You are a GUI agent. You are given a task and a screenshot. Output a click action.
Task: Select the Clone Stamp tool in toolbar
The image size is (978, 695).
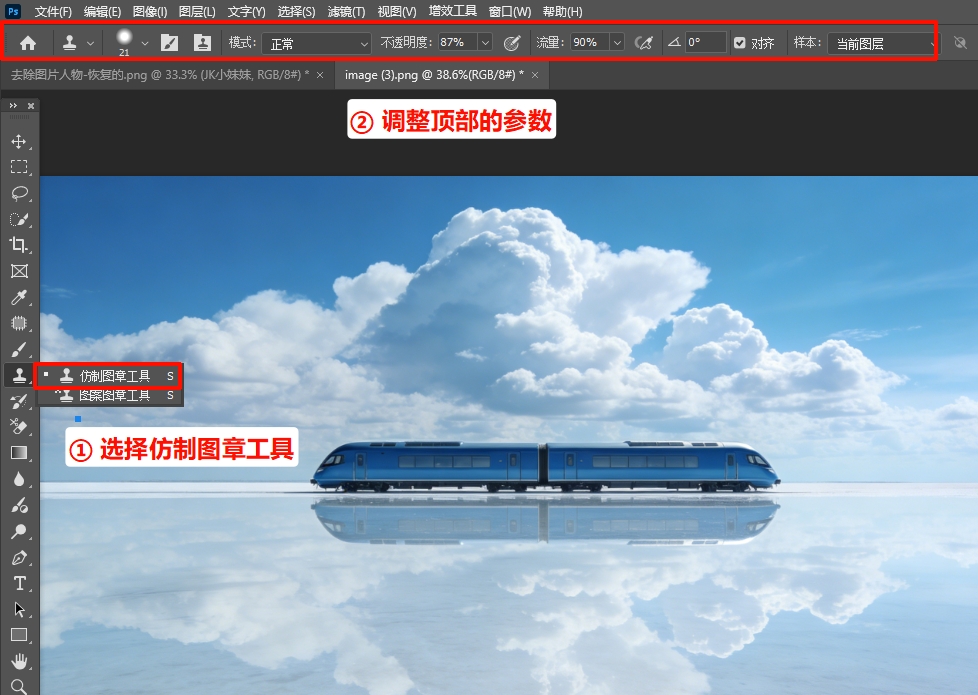[20, 375]
